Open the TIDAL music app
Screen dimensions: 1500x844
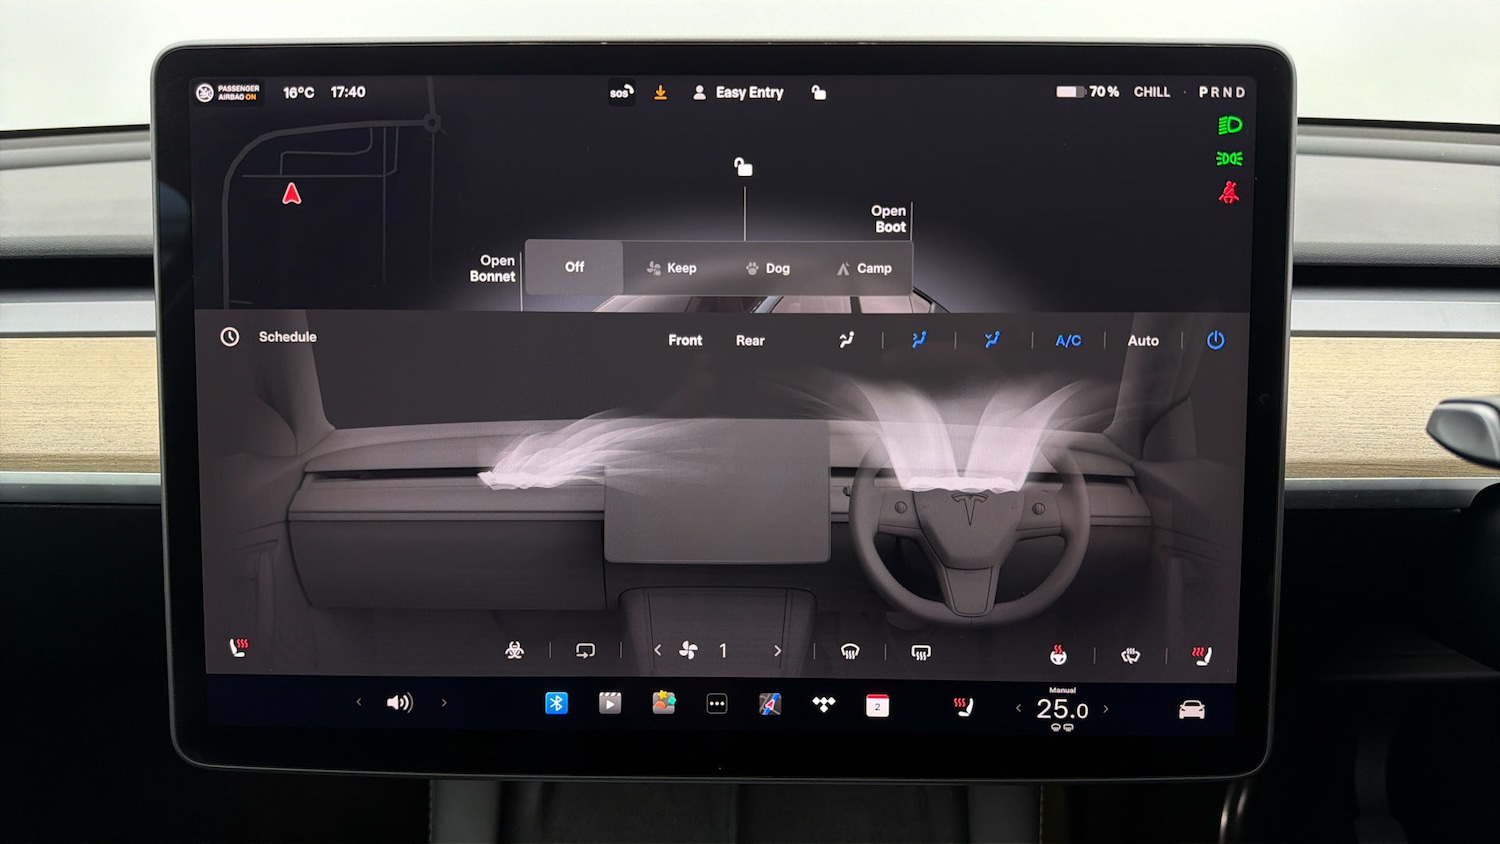(x=823, y=705)
